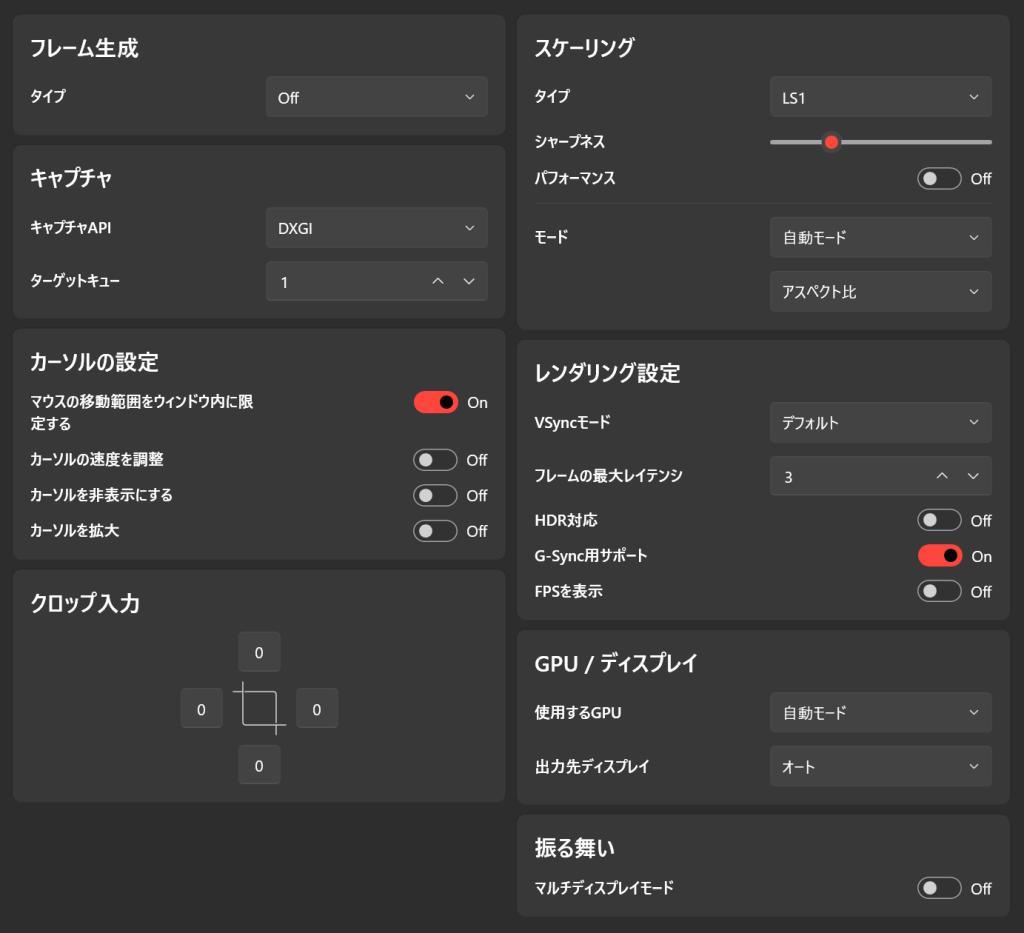This screenshot has width=1024, height=933.
Task: Expand スケーリング タイプ dropdown showing LS1
Action: tap(880, 97)
